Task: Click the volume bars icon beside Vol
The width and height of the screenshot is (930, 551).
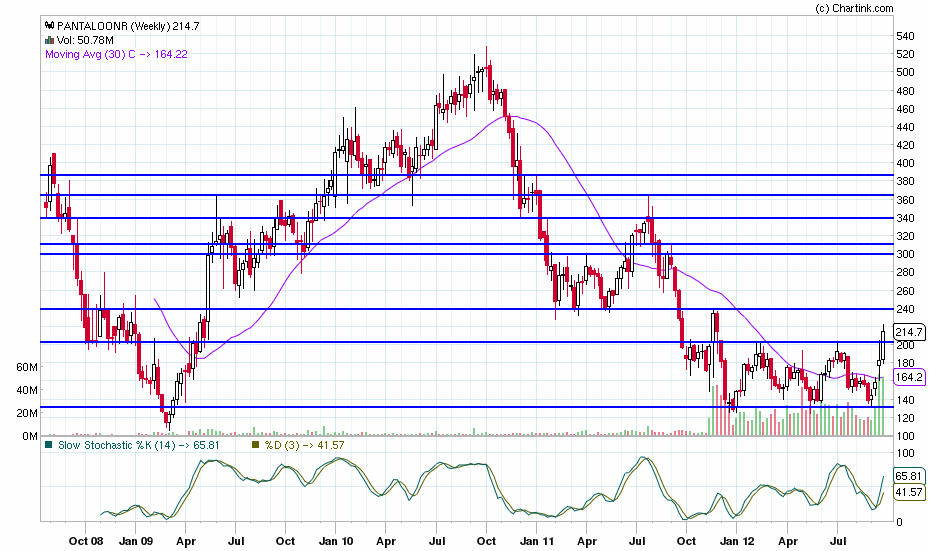Action: [50, 40]
